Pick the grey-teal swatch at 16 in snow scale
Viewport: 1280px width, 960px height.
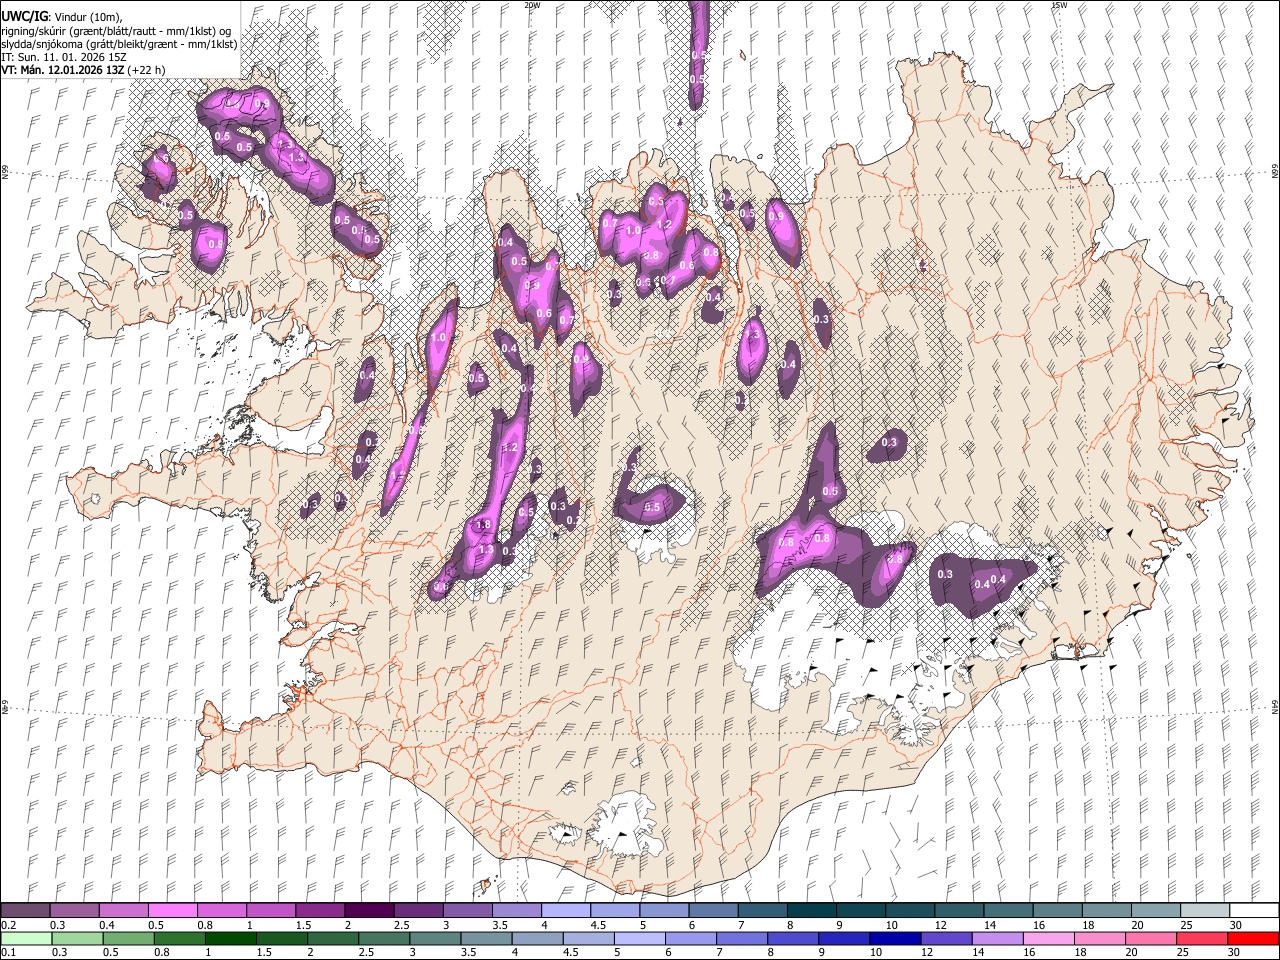1057,910
